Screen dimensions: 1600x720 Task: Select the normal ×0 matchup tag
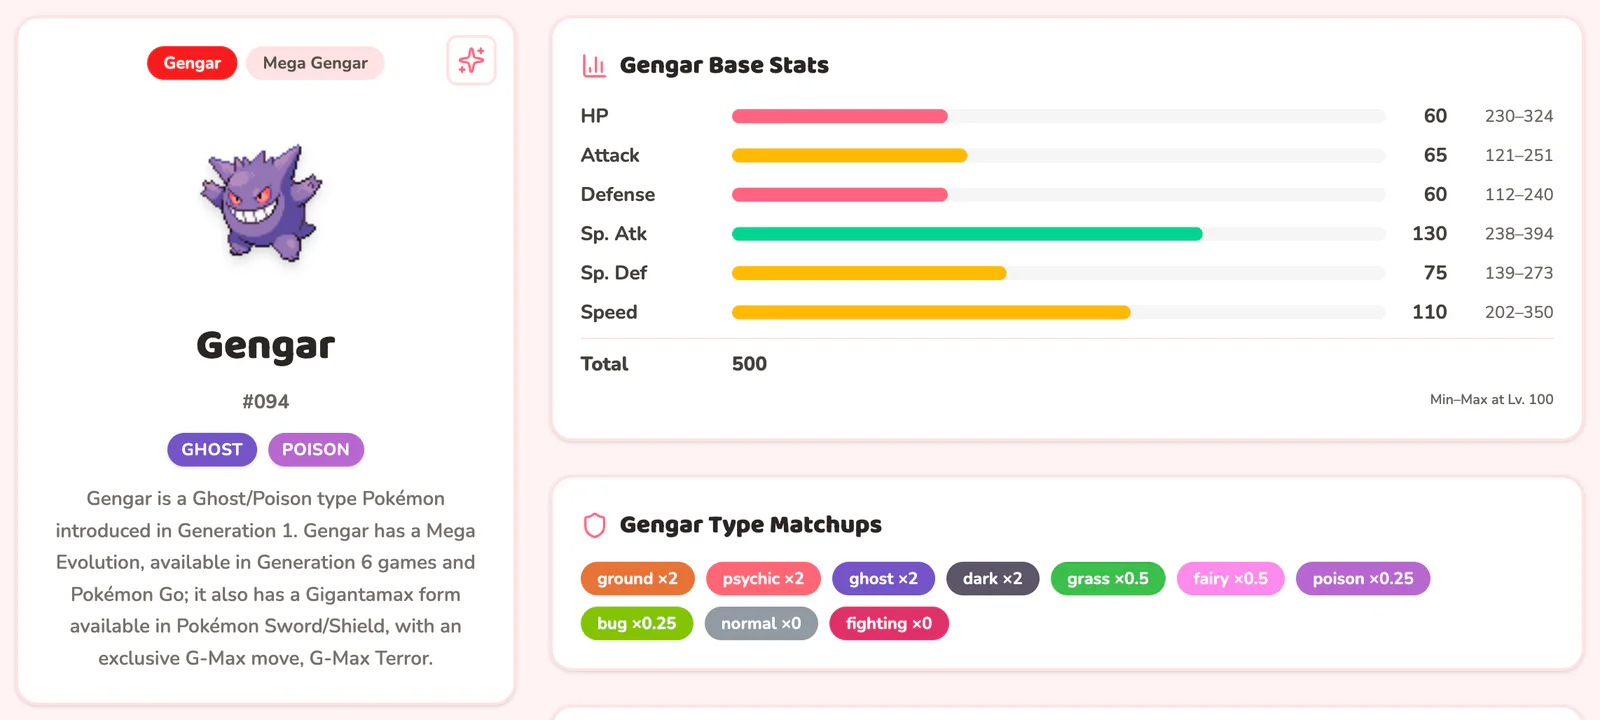(761, 624)
